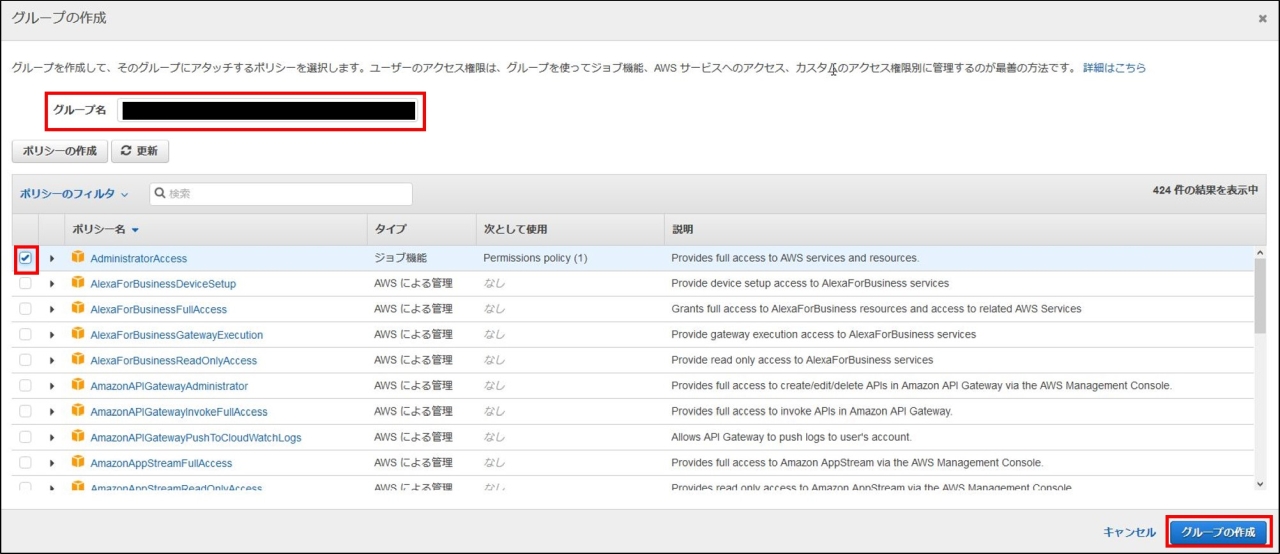Click the magnifier icon in the search box
The image size is (1280, 554).
click(x=160, y=194)
